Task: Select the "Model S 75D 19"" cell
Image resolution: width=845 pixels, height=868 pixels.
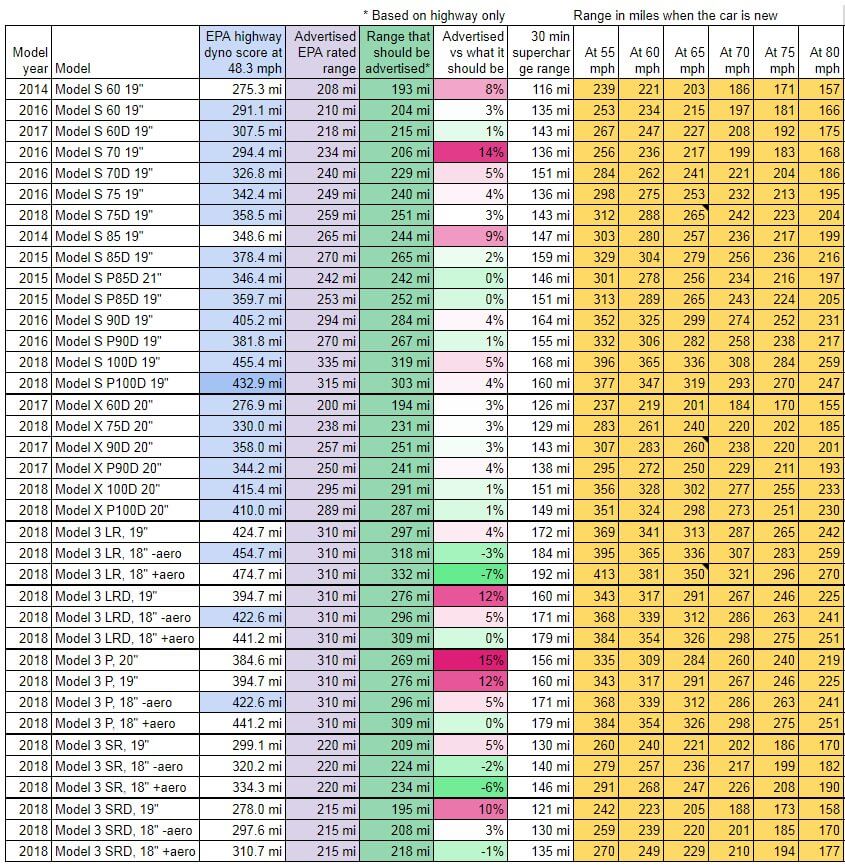Action: pos(126,215)
